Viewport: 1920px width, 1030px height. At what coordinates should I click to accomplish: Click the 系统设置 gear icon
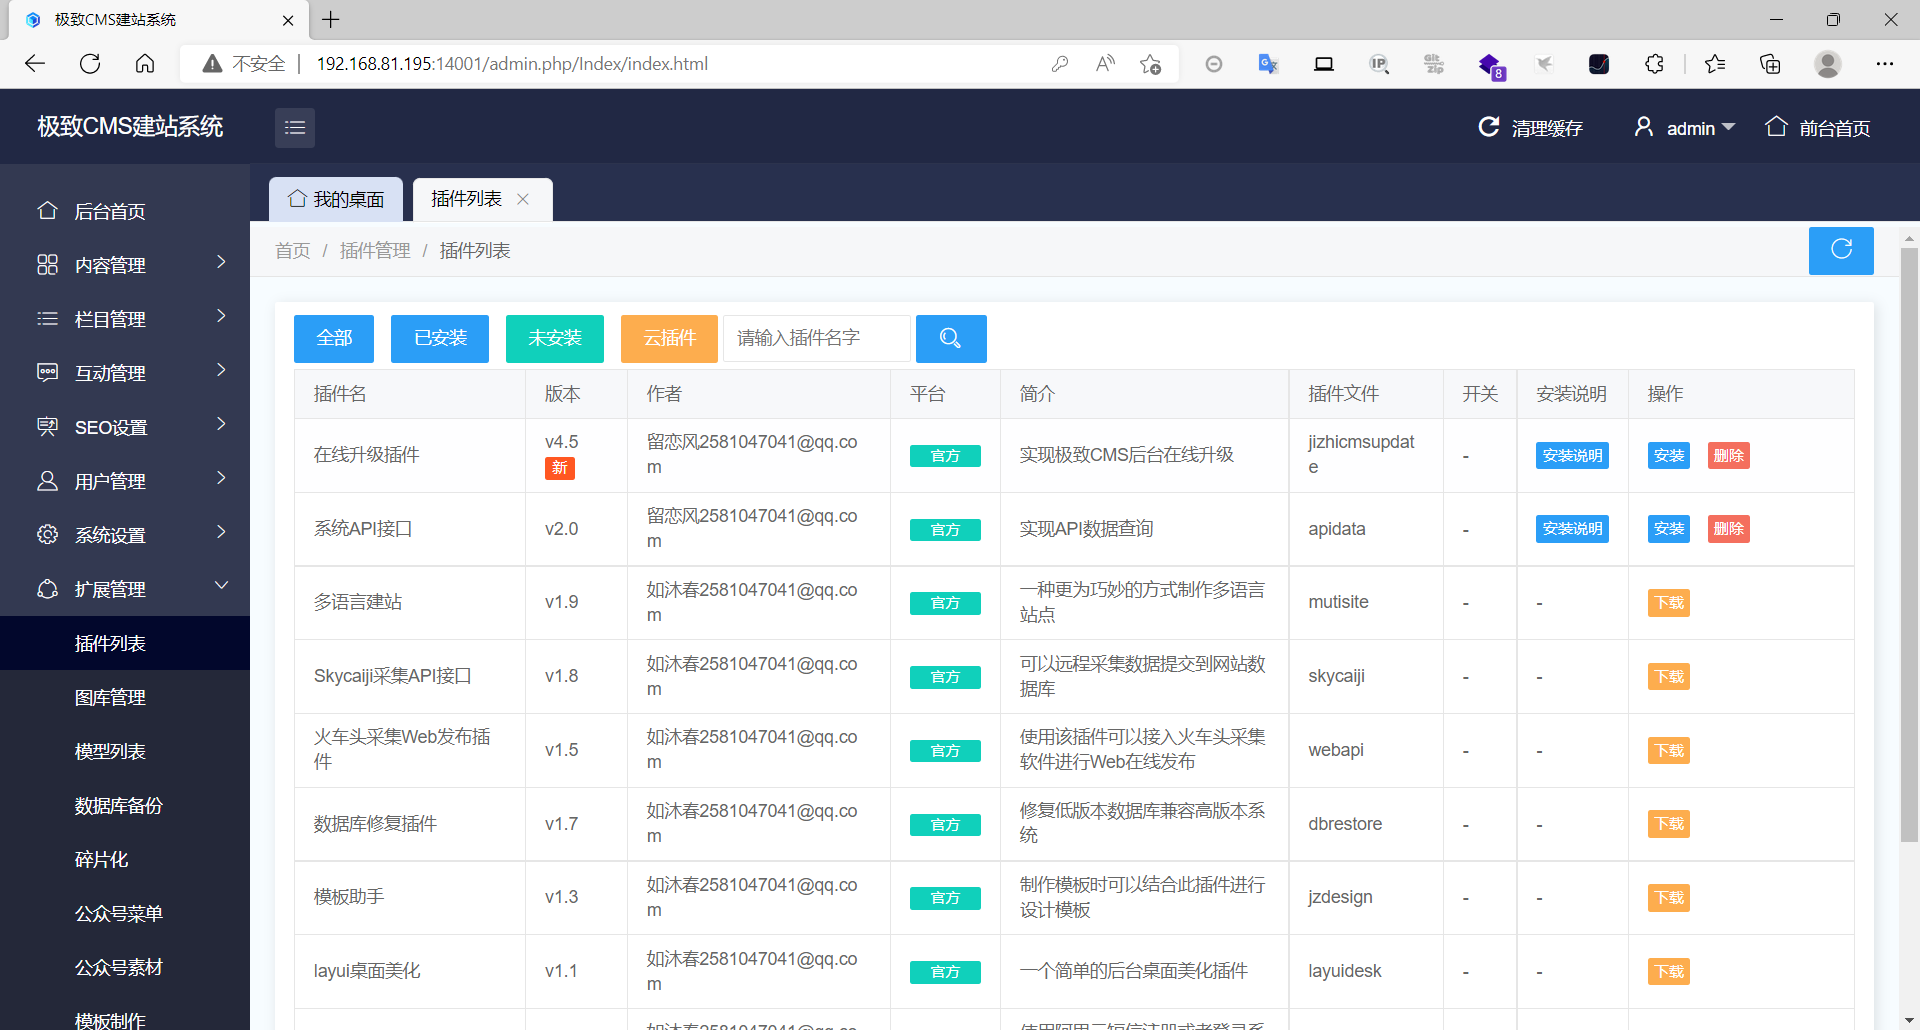pos(47,535)
